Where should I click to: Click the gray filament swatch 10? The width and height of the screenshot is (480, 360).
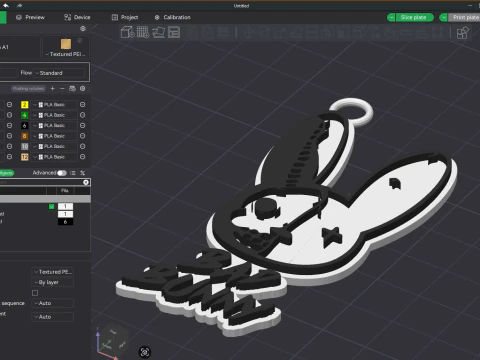(25, 146)
